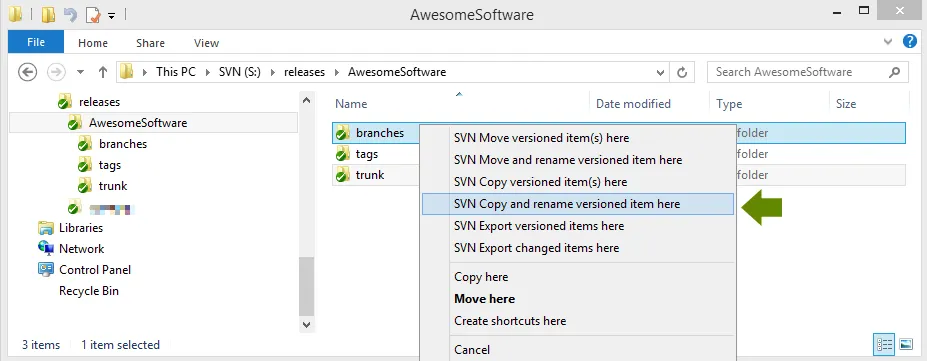Screen dimensions: 927x361
Task: Expand chevron after releases breadcrumb
Action: pos(336,72)
